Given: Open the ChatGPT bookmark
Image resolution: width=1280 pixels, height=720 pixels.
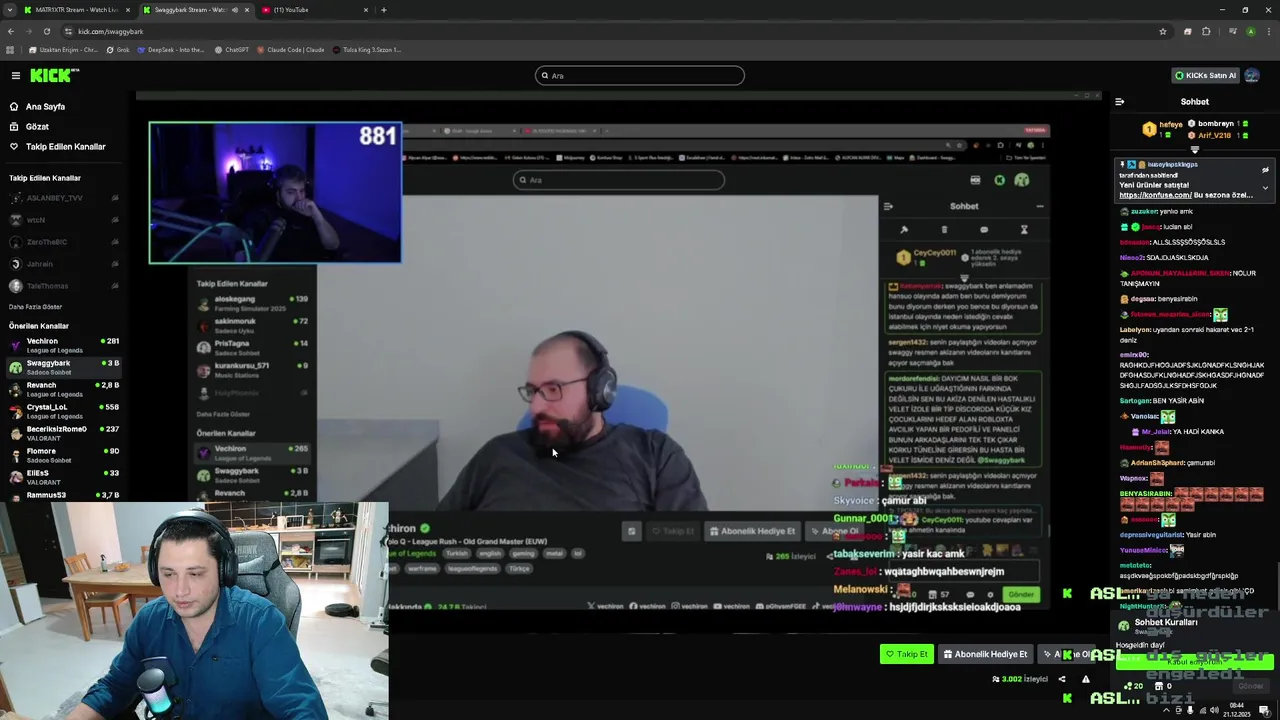Looking at the screenshot, I should [232, 49].
